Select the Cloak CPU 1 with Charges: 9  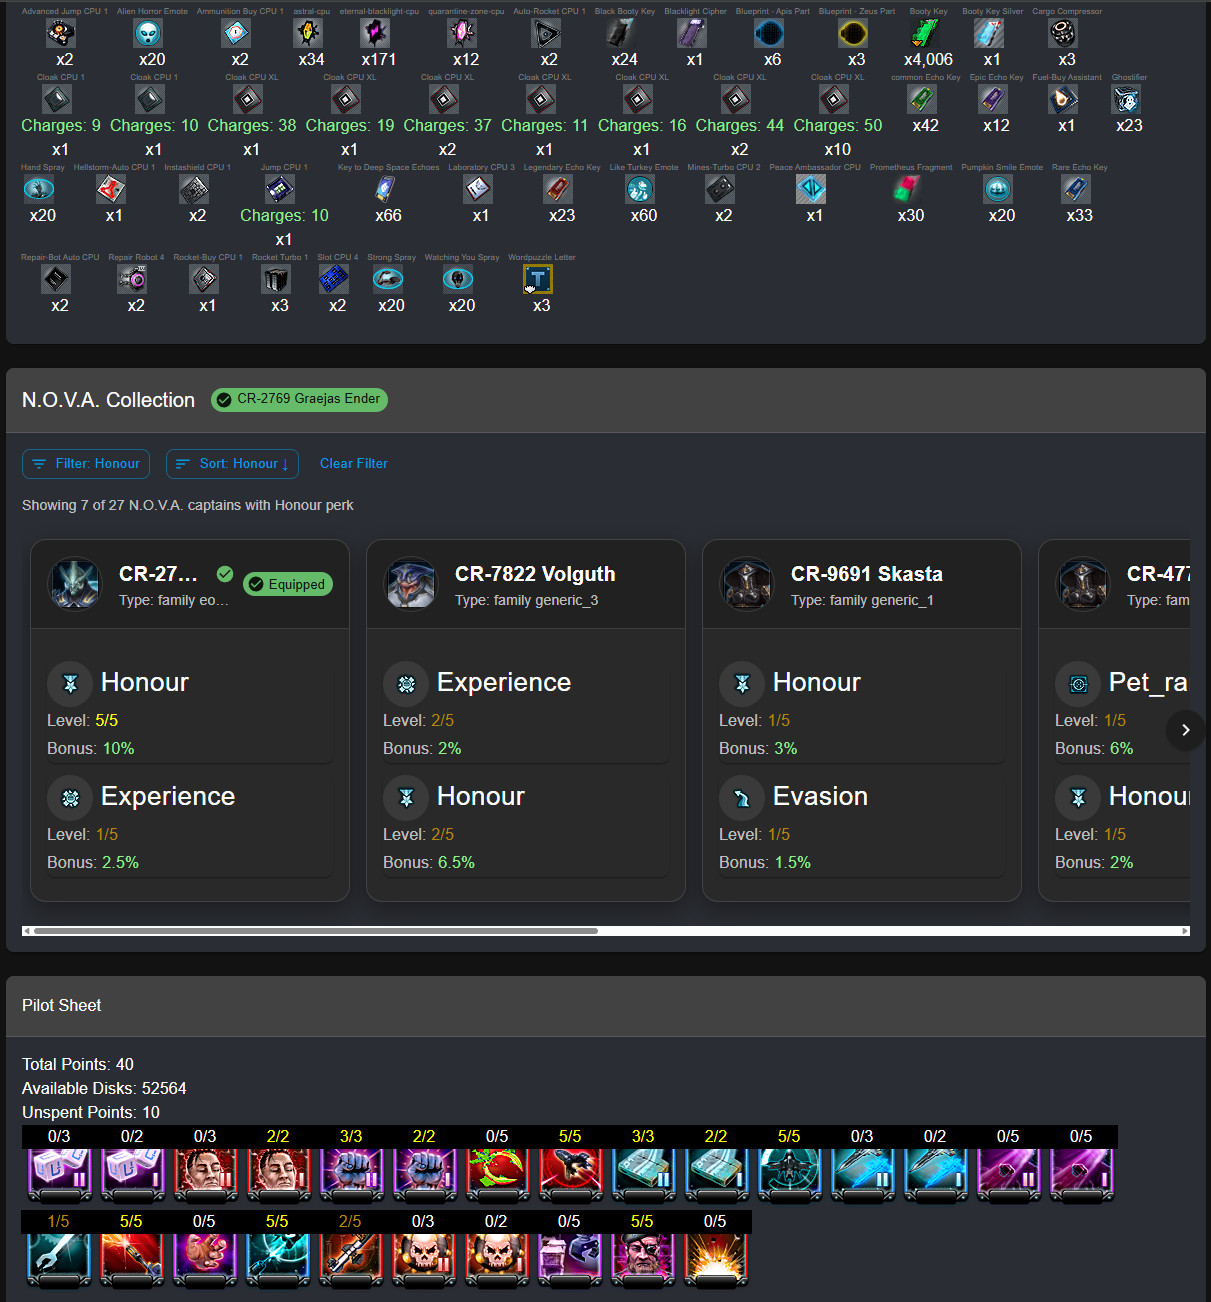point(57,100)
